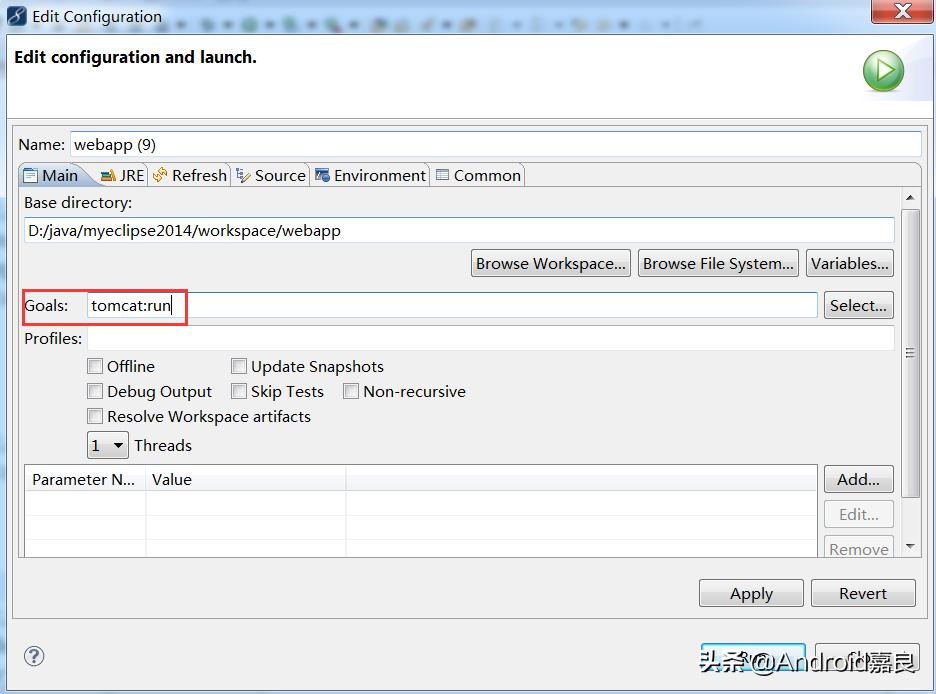Image resolution: width=936 pixels, height=694 pixels.
Task: Click inside the Profiles text field
Action: [x=490, y=339]
